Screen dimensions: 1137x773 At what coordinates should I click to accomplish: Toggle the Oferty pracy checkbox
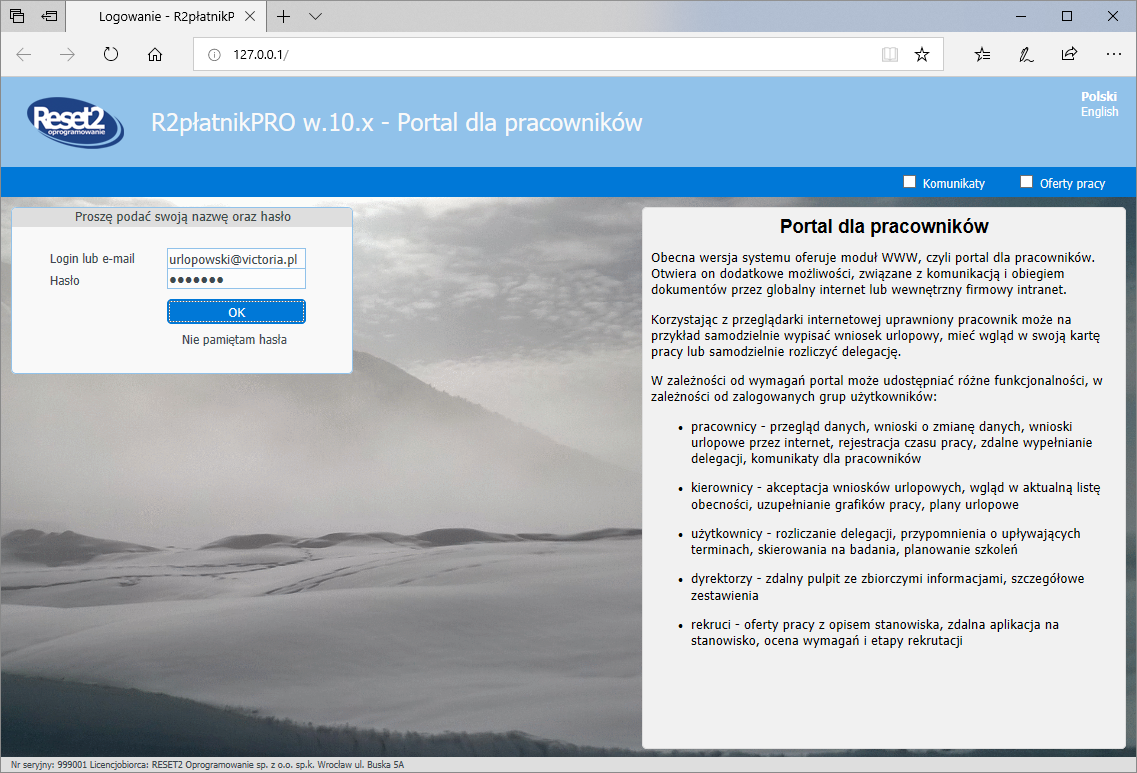coord(1026,182)
